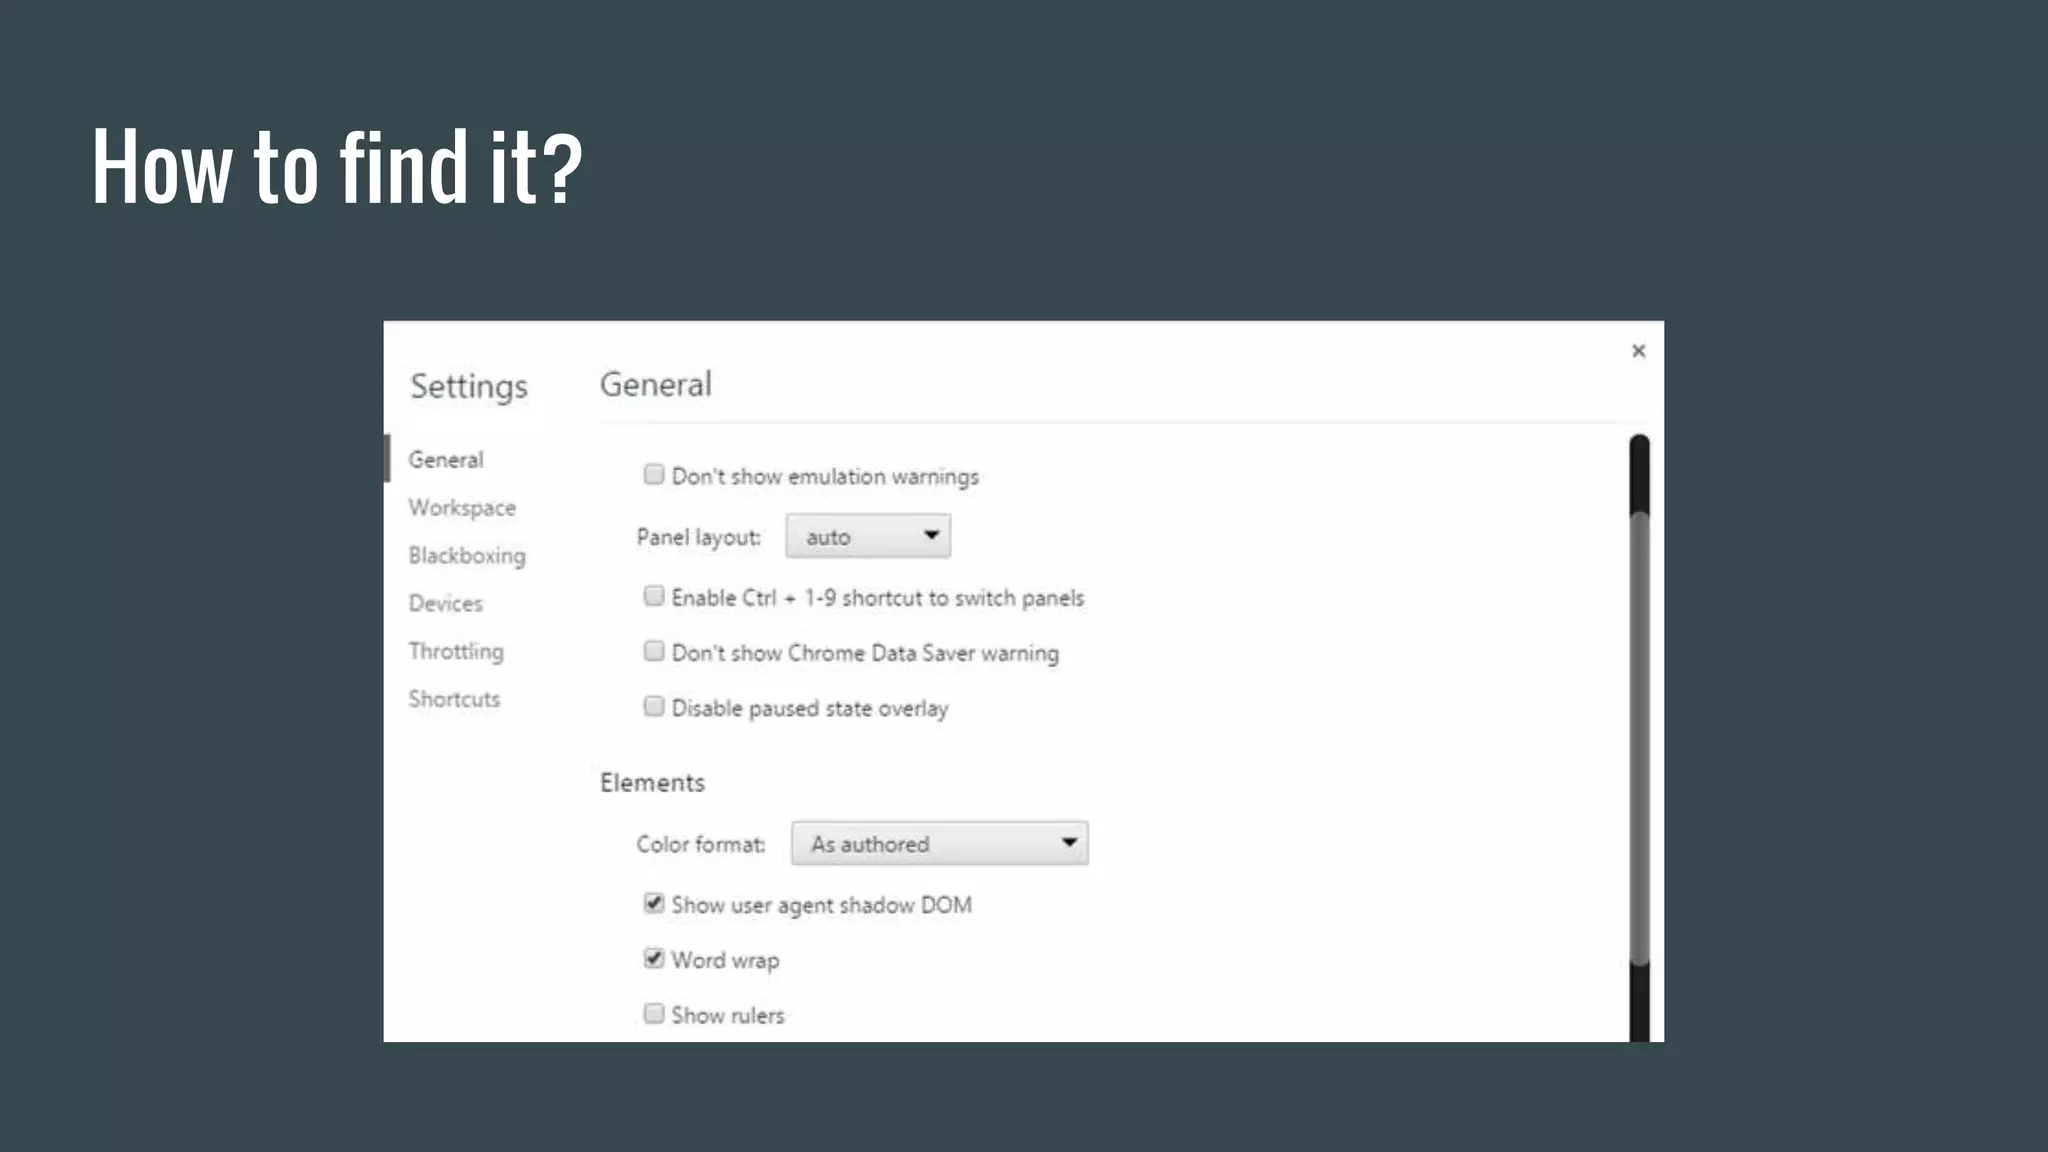This screenshot has height=1152, width=2048.
Task: Select the General settings tab
Action: (x=446, y=460)
